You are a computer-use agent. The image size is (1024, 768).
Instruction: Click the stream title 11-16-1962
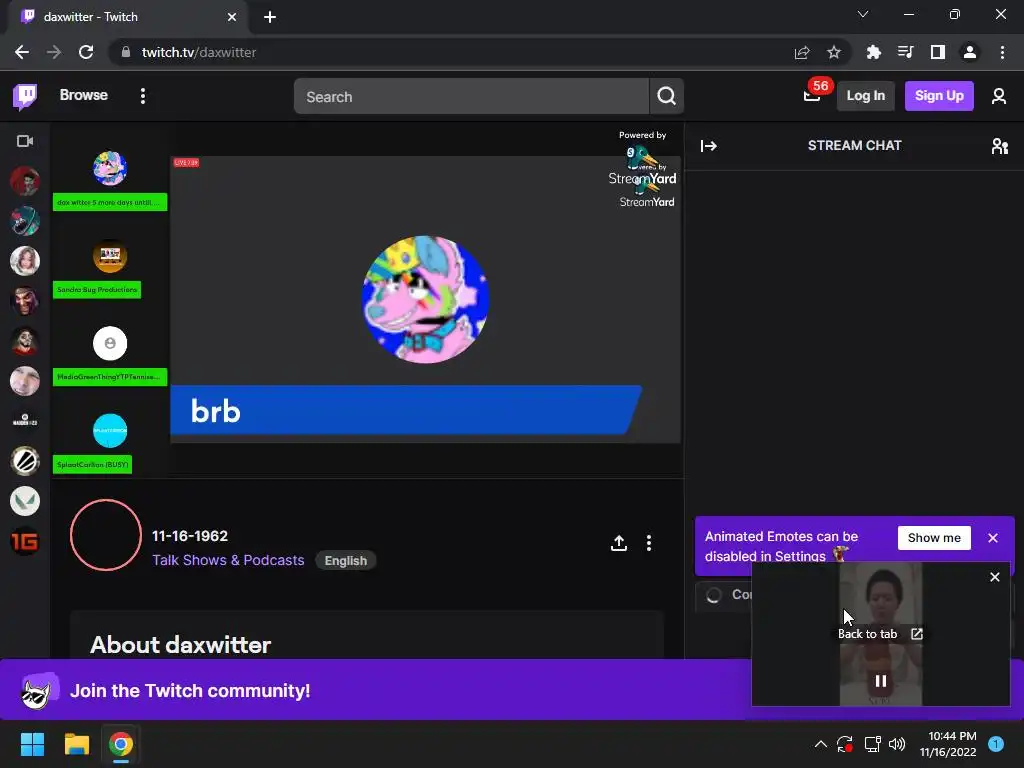pos(190,536)
